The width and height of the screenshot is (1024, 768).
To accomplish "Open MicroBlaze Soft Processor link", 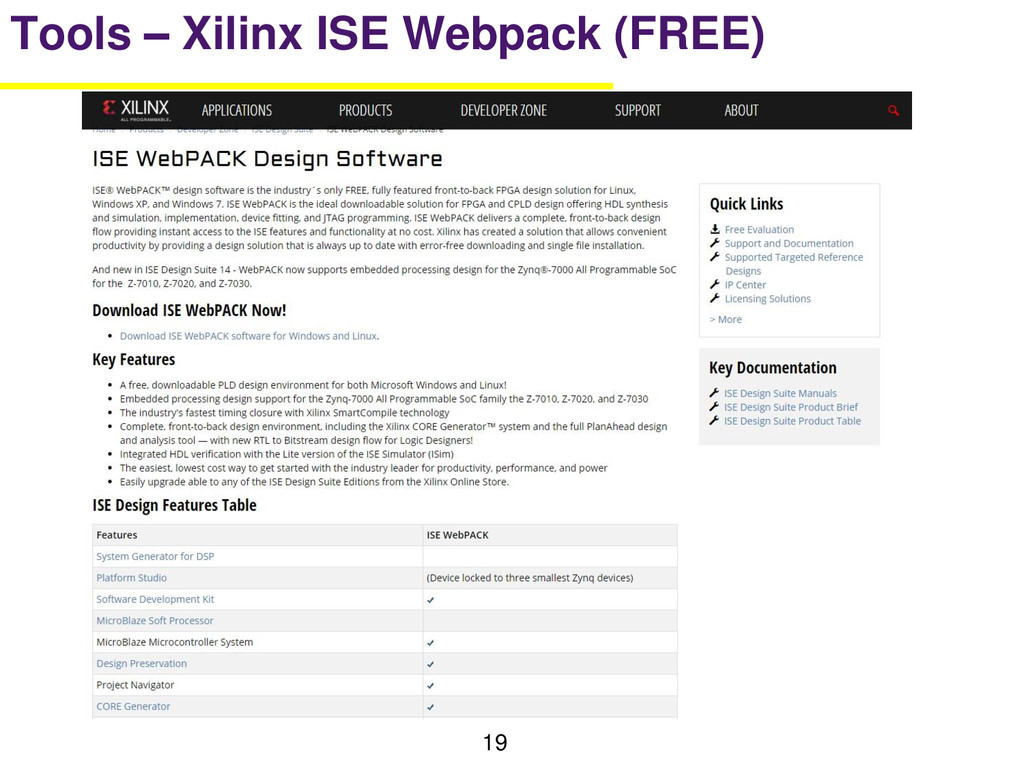I will 155,621.
